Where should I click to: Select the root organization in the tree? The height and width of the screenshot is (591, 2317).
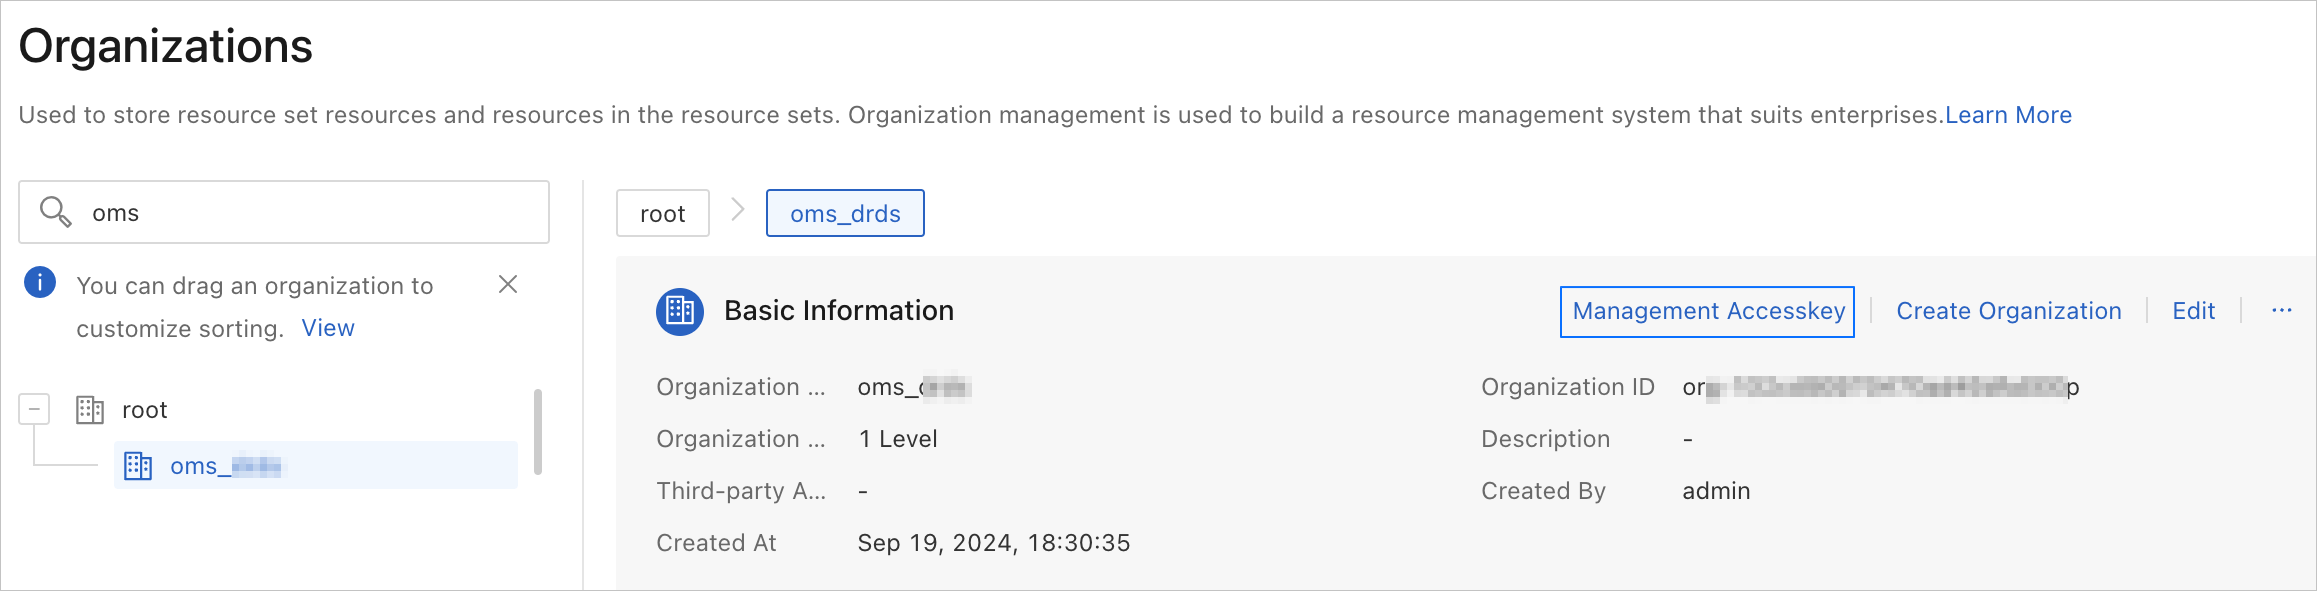[x=145, y=410]
